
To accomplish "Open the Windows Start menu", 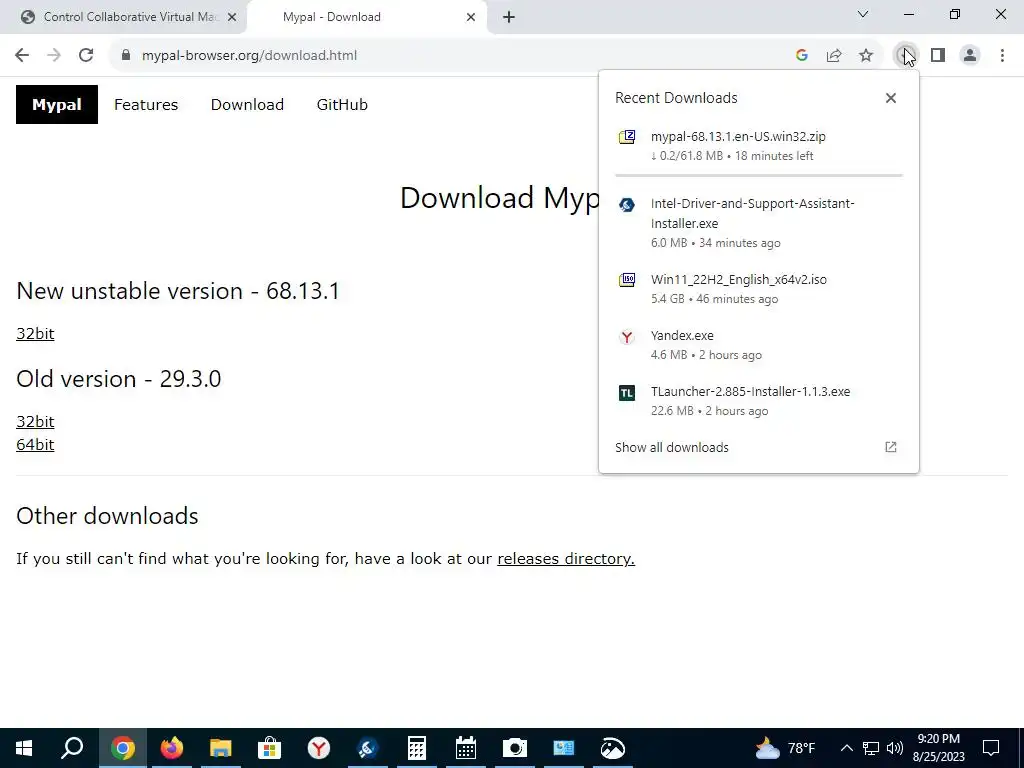I will coord(24,748).
